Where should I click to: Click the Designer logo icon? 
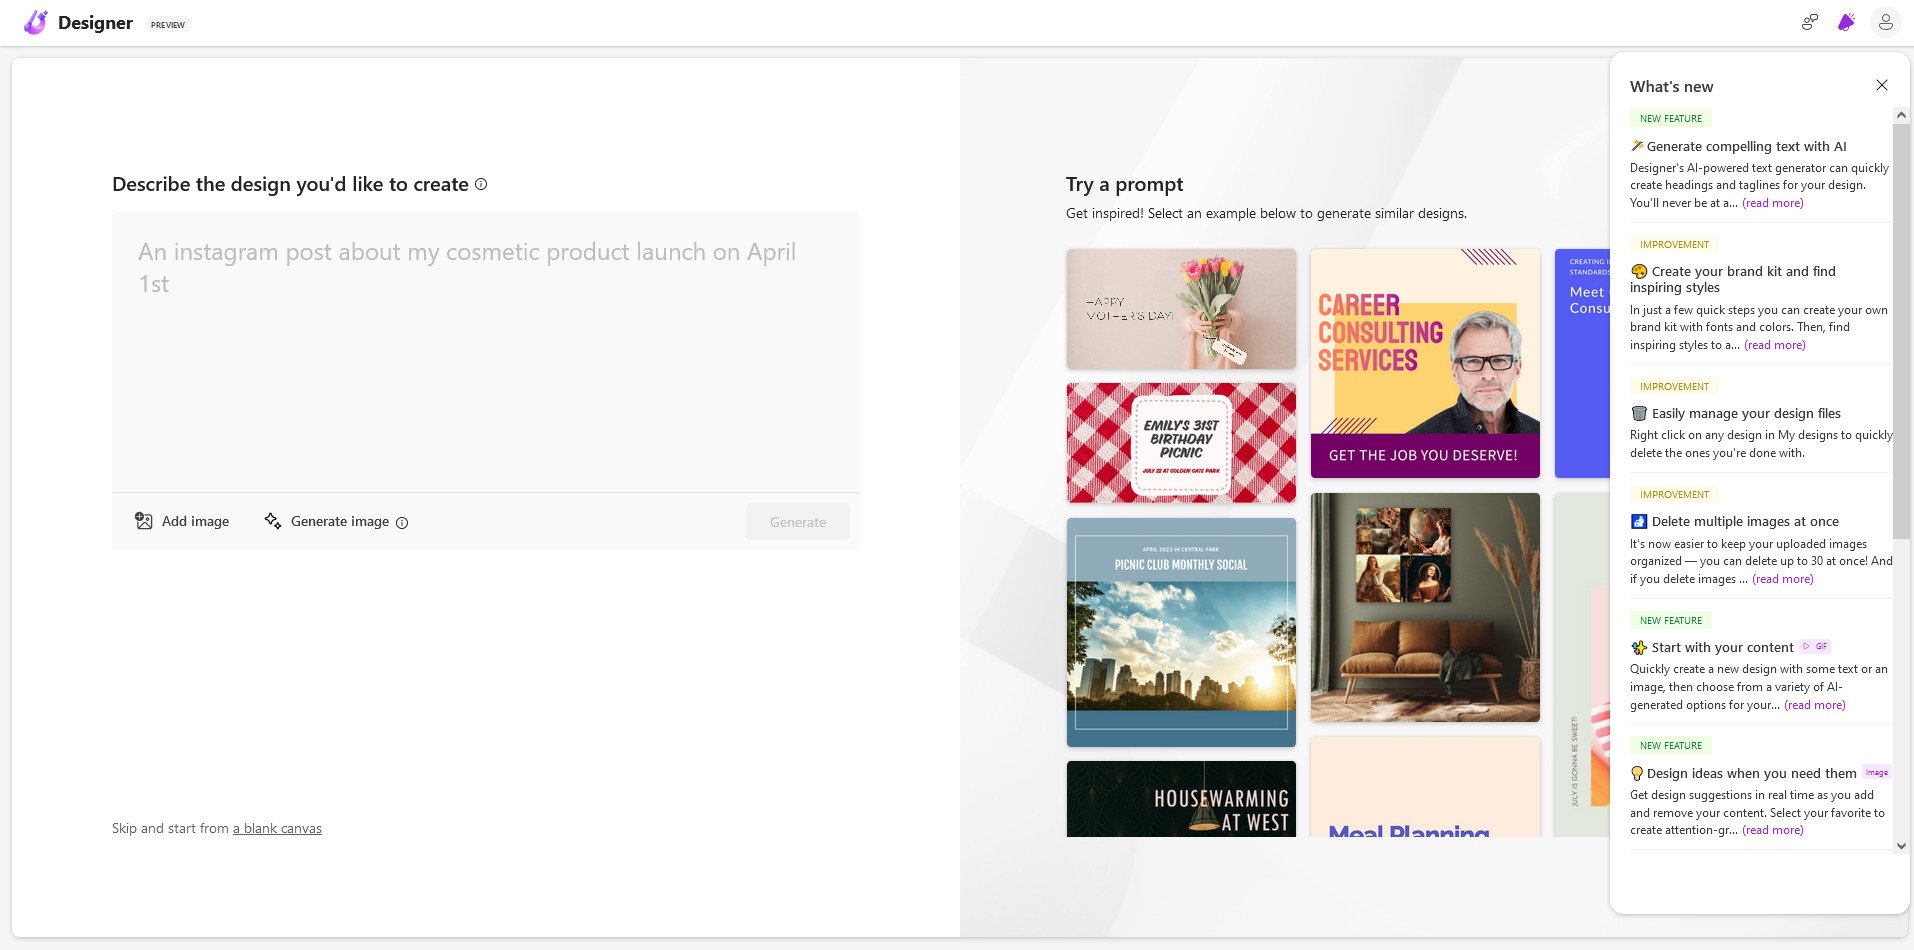(36, 22)
